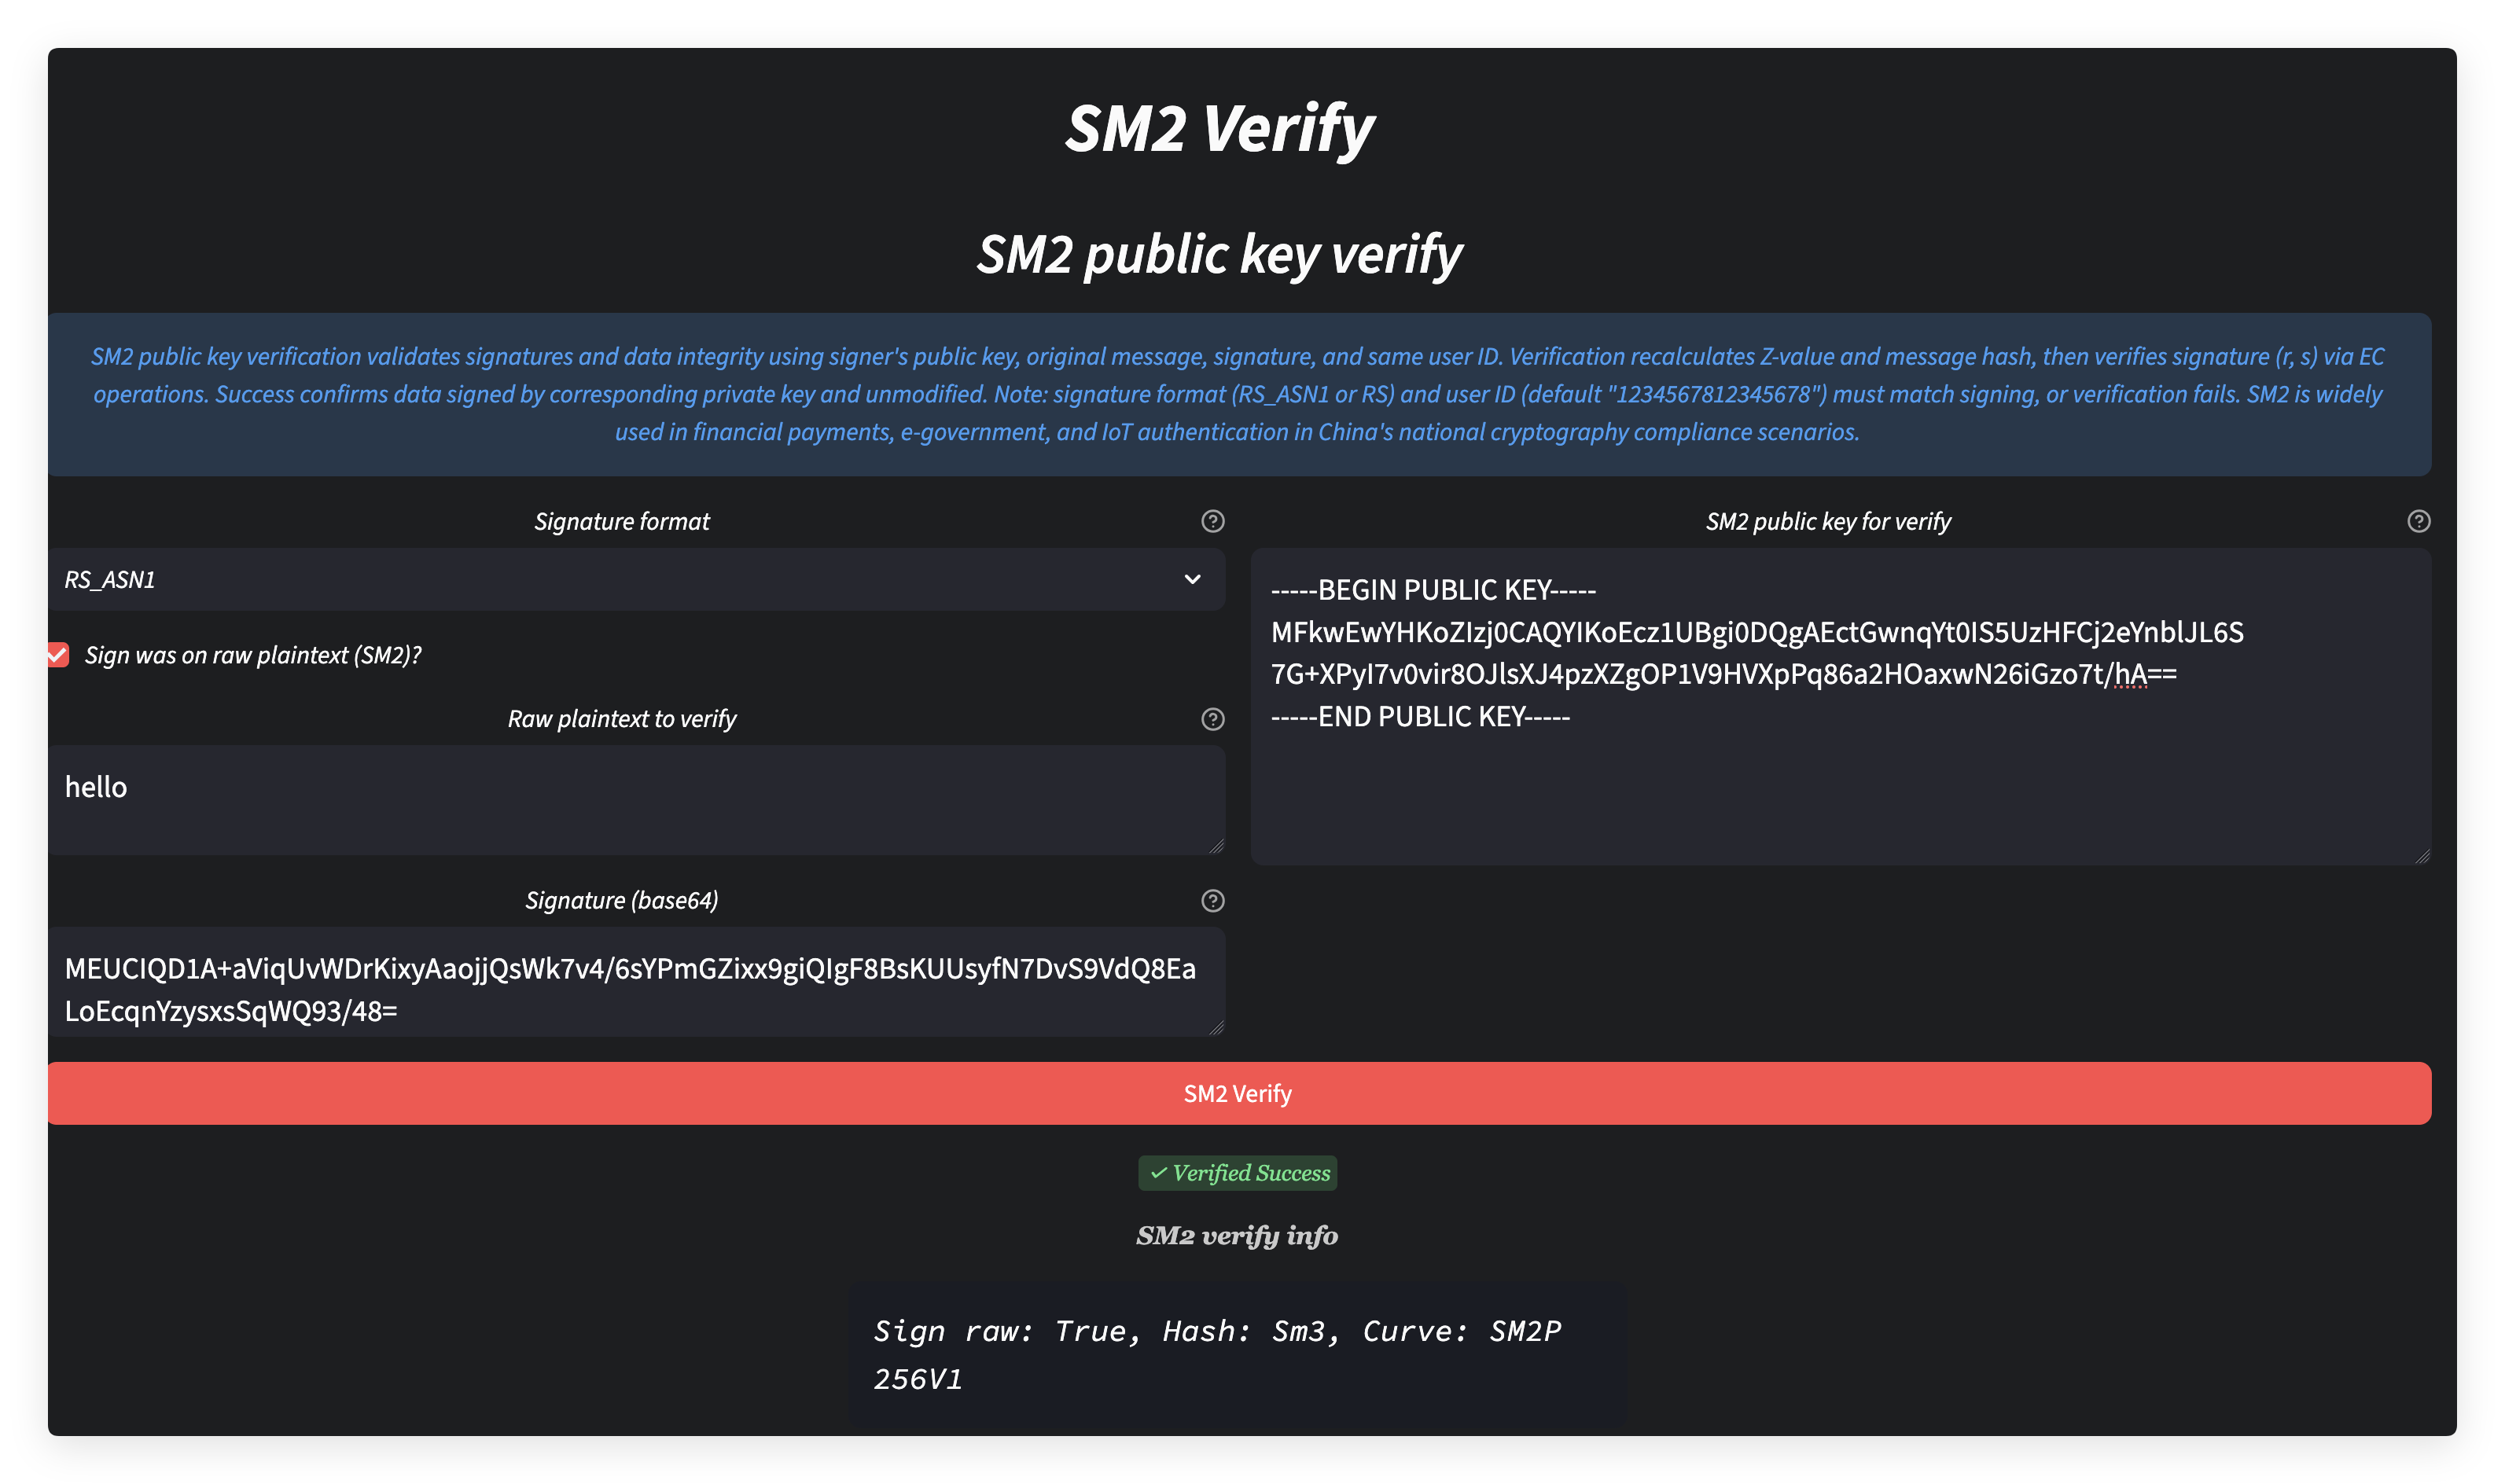Click the green checkmark in Verified Success badge
Screen dimensions: 2505x1484
coord(1158,1173)
